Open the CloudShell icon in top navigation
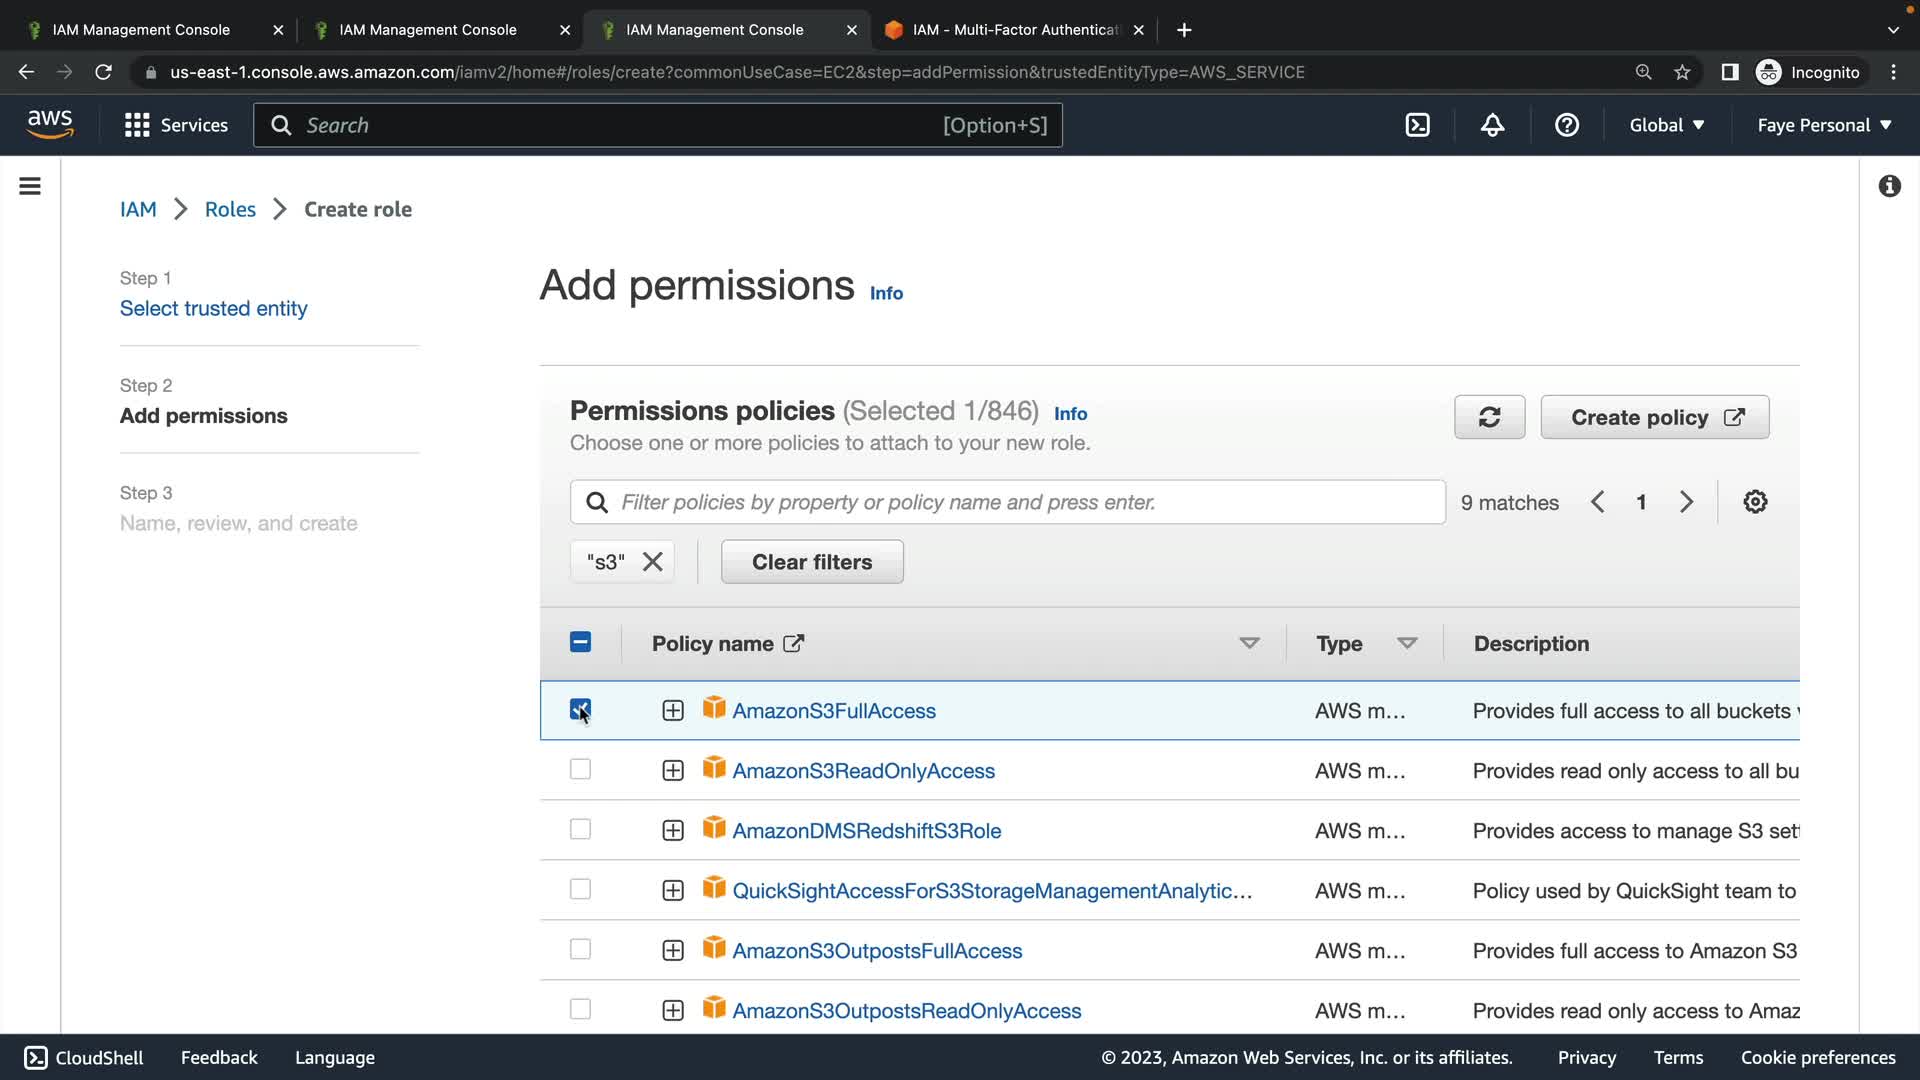The height and width of the screenshot is (1080, 1920). pos(1417,125)
